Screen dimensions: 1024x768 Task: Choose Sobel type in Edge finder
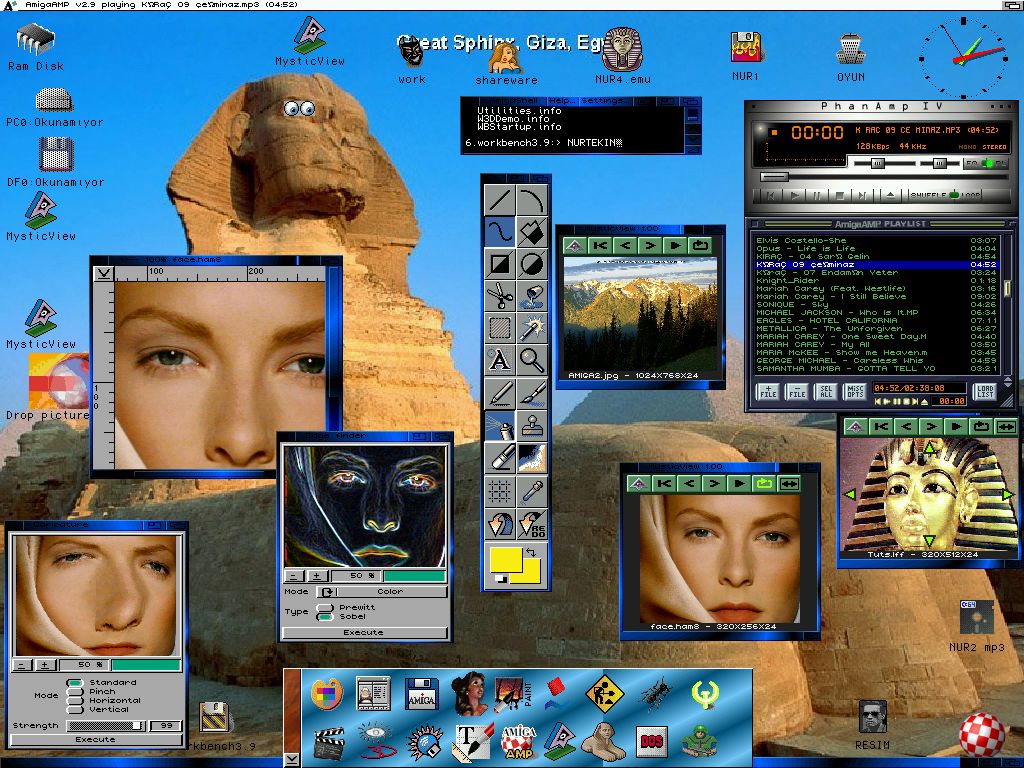(x=325, y=616)
